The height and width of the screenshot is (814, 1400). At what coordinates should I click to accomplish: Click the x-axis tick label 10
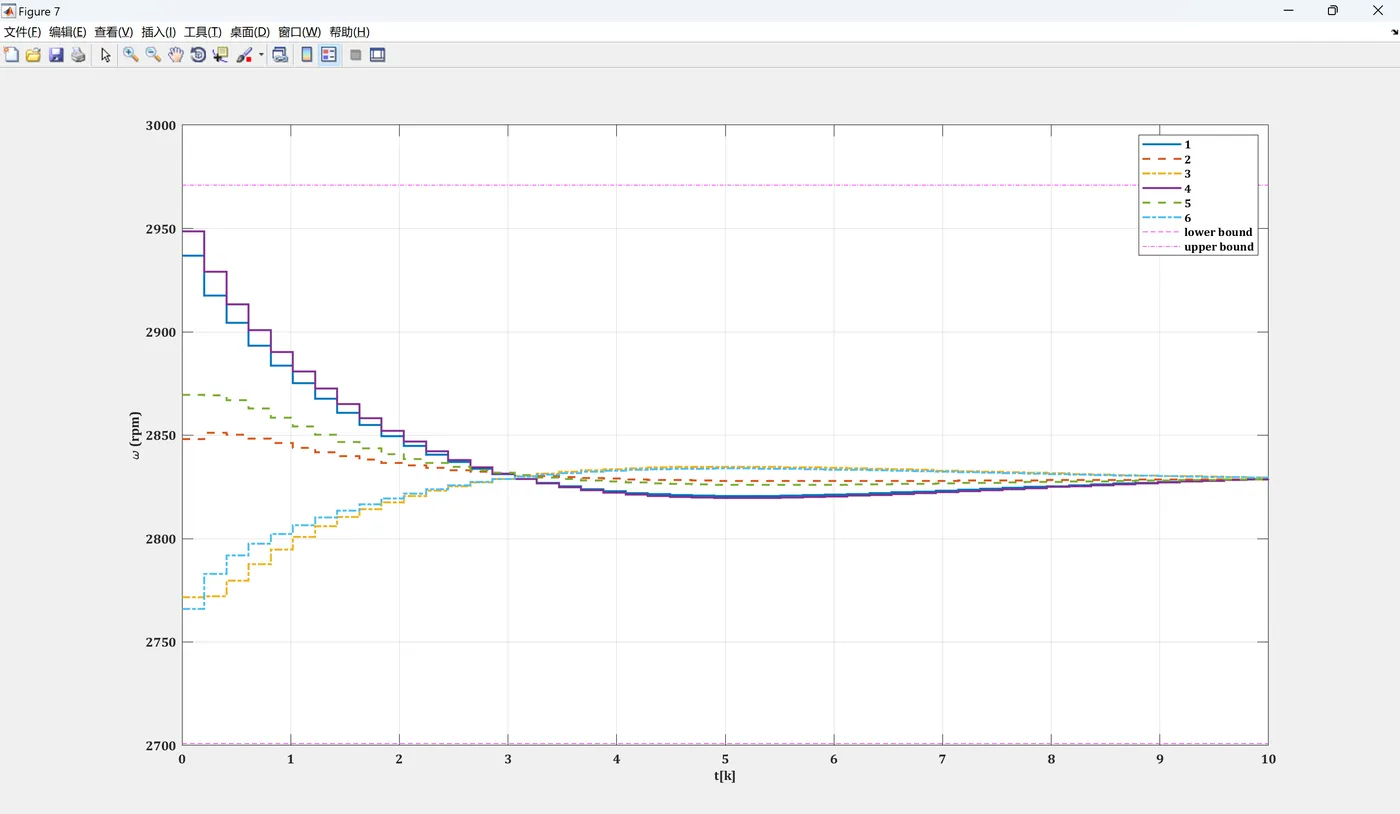[x=1268, y=759]
